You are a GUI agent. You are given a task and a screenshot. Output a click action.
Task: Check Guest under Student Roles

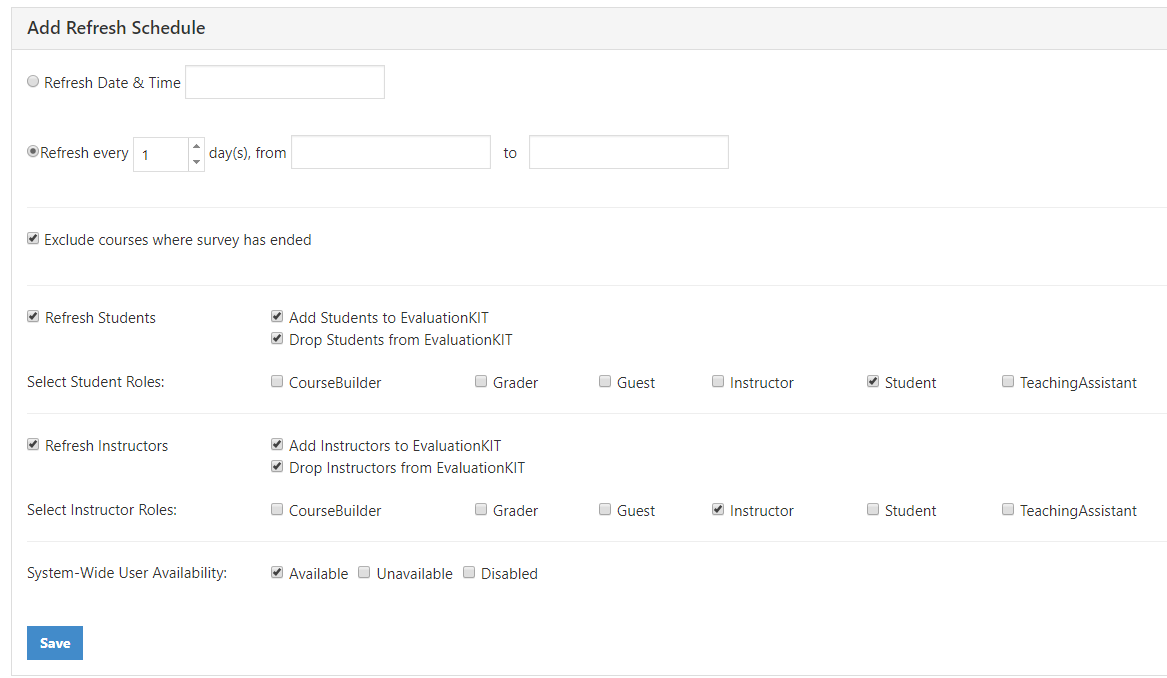click(x=605, y=382)
